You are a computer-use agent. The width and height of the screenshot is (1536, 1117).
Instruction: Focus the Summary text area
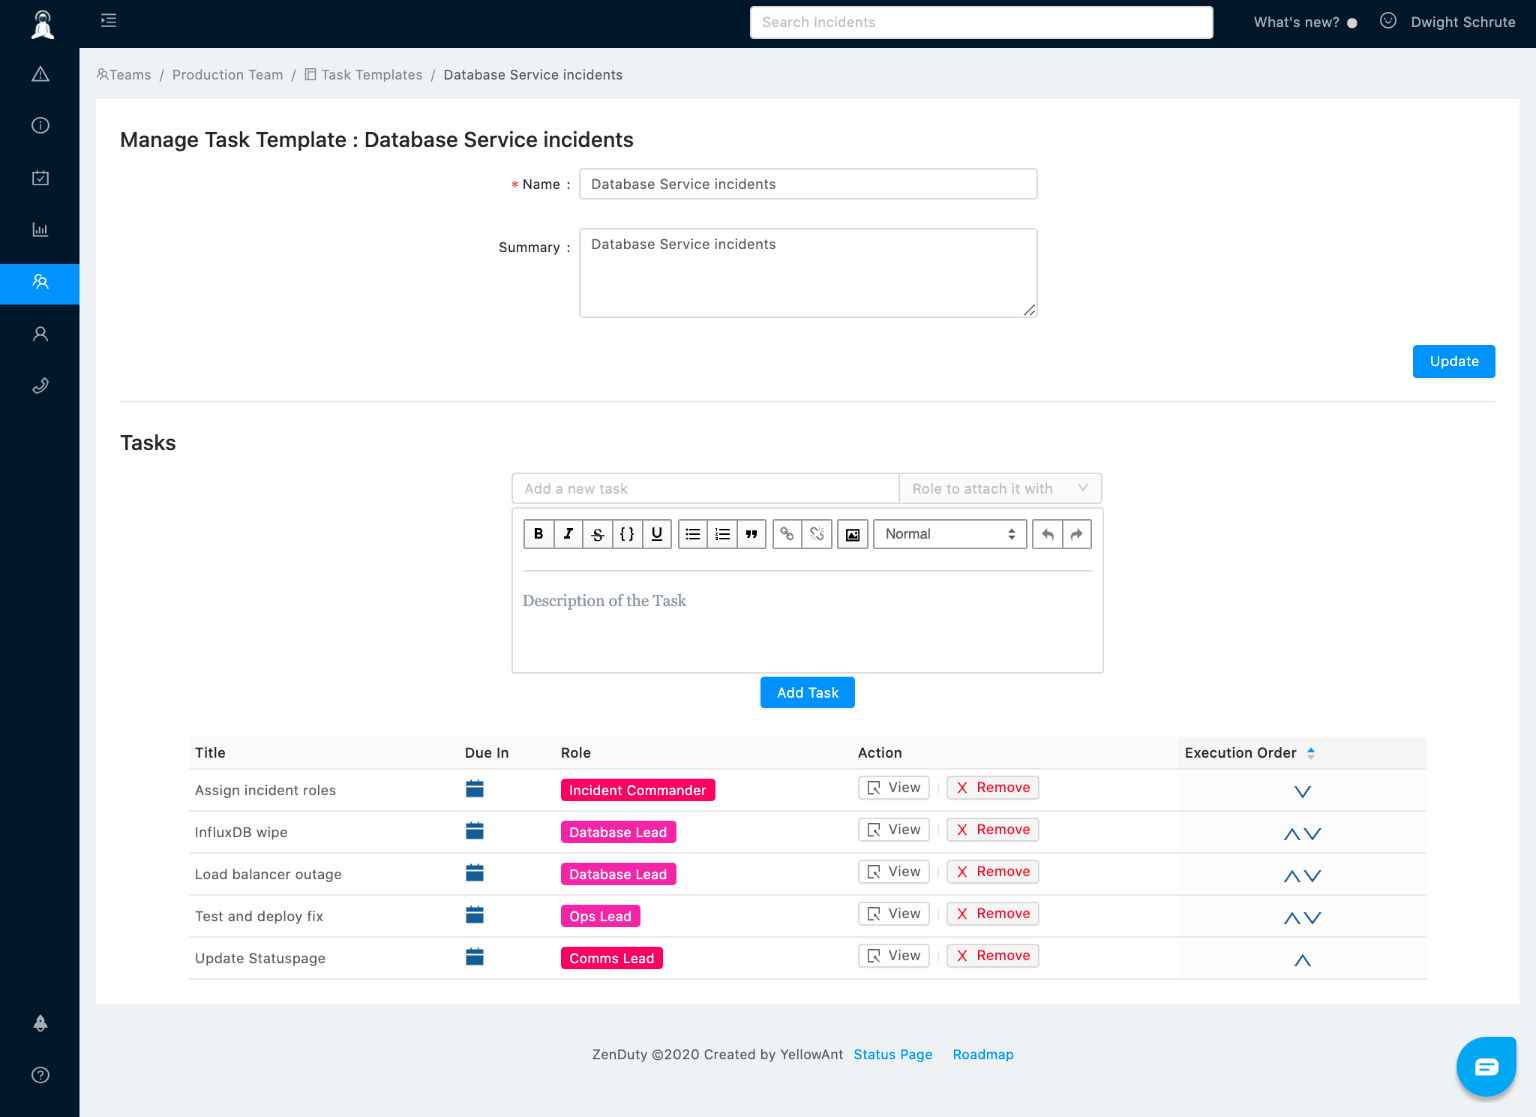click(x=808, y=273)
